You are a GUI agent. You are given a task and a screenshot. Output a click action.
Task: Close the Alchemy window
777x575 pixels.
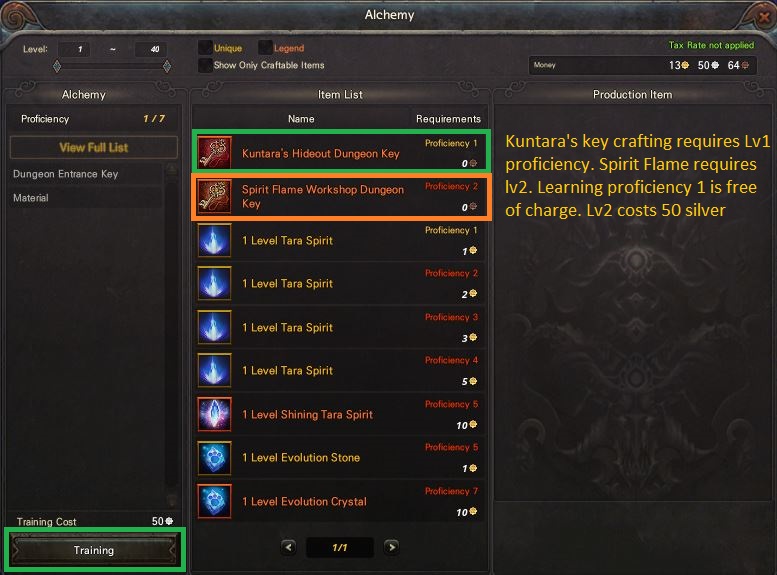click(764, 17)
